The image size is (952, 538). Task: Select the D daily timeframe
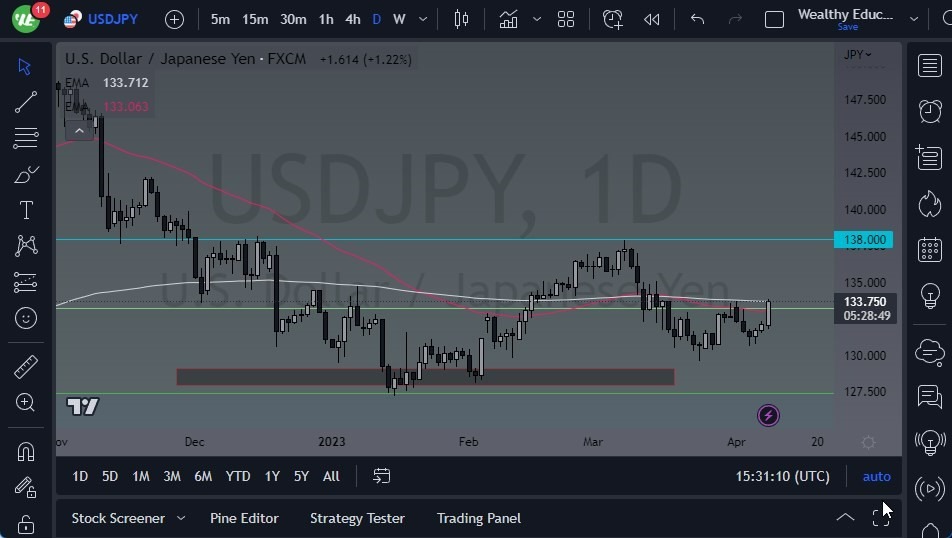pyautogui.click(x=376, y=19)
